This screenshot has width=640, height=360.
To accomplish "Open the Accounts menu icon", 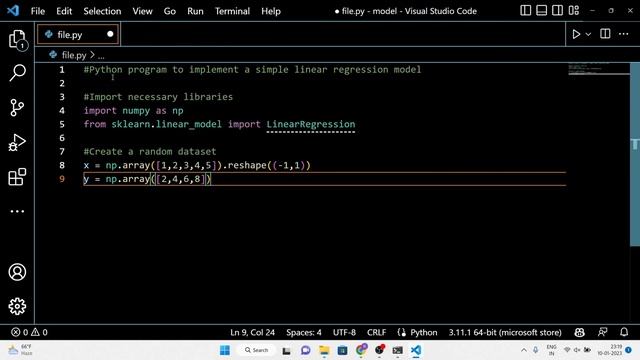I will pos(17,272).
